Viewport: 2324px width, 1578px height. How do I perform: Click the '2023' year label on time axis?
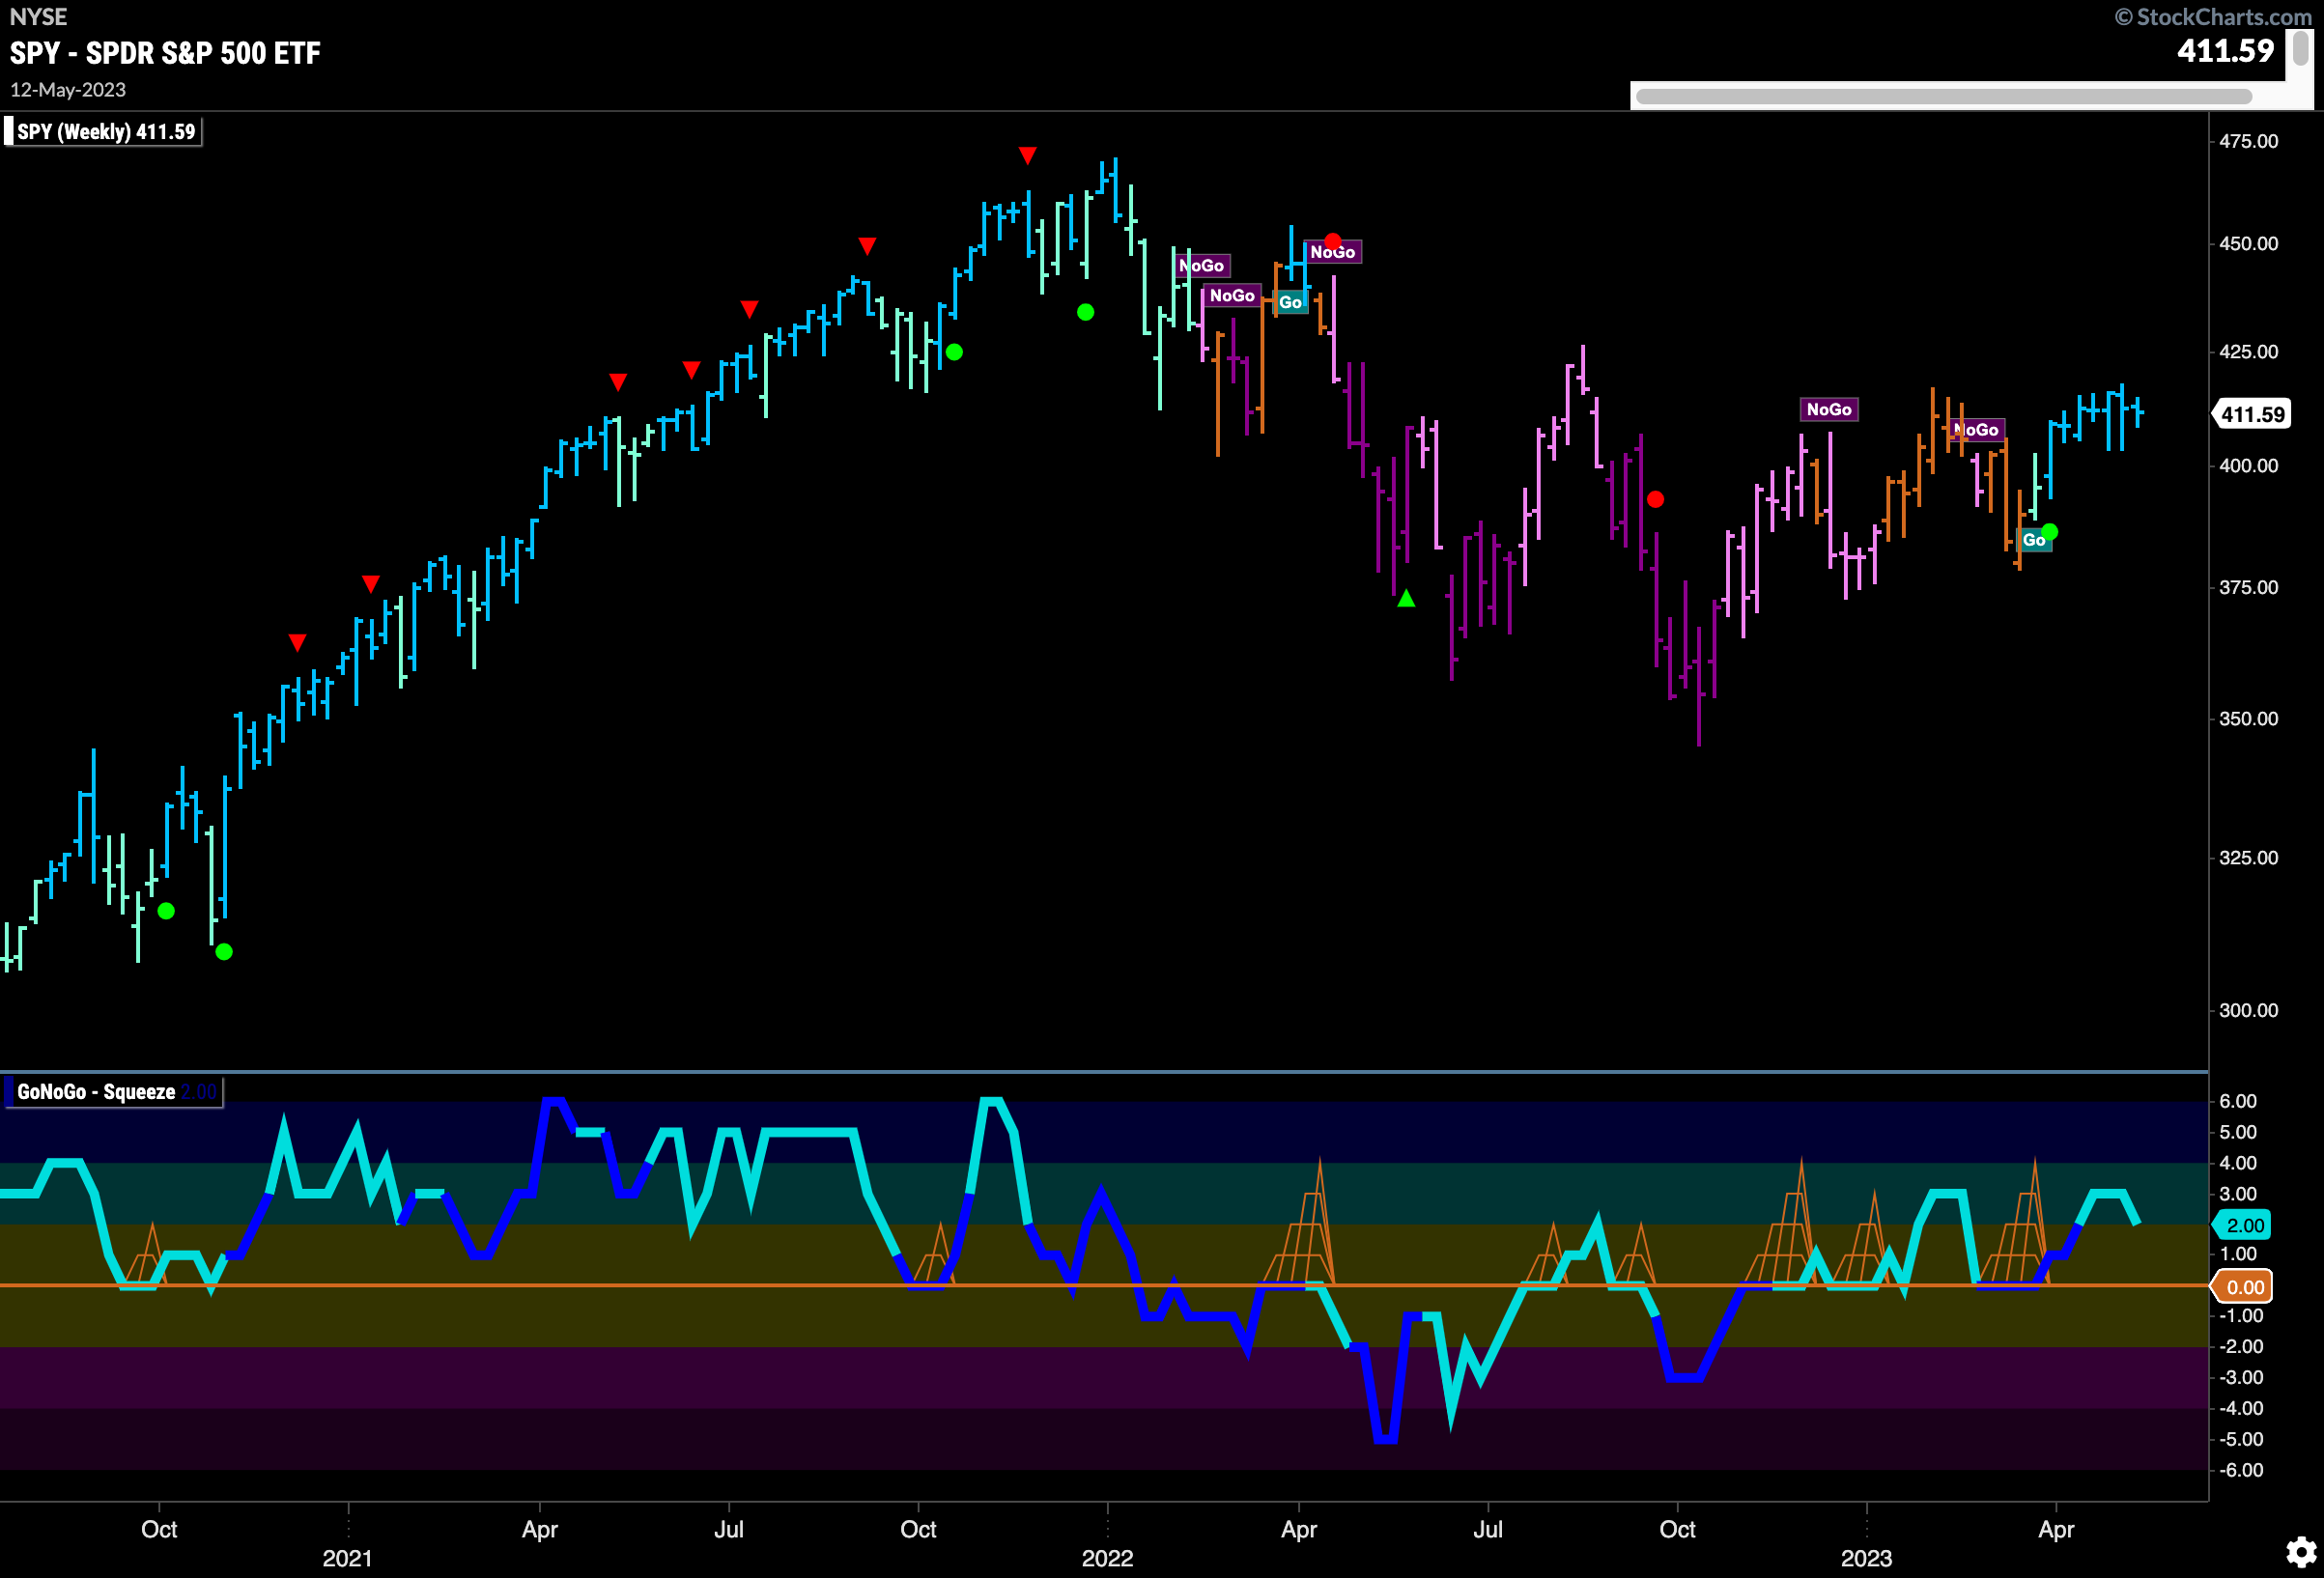[x=1866, y=1558]
